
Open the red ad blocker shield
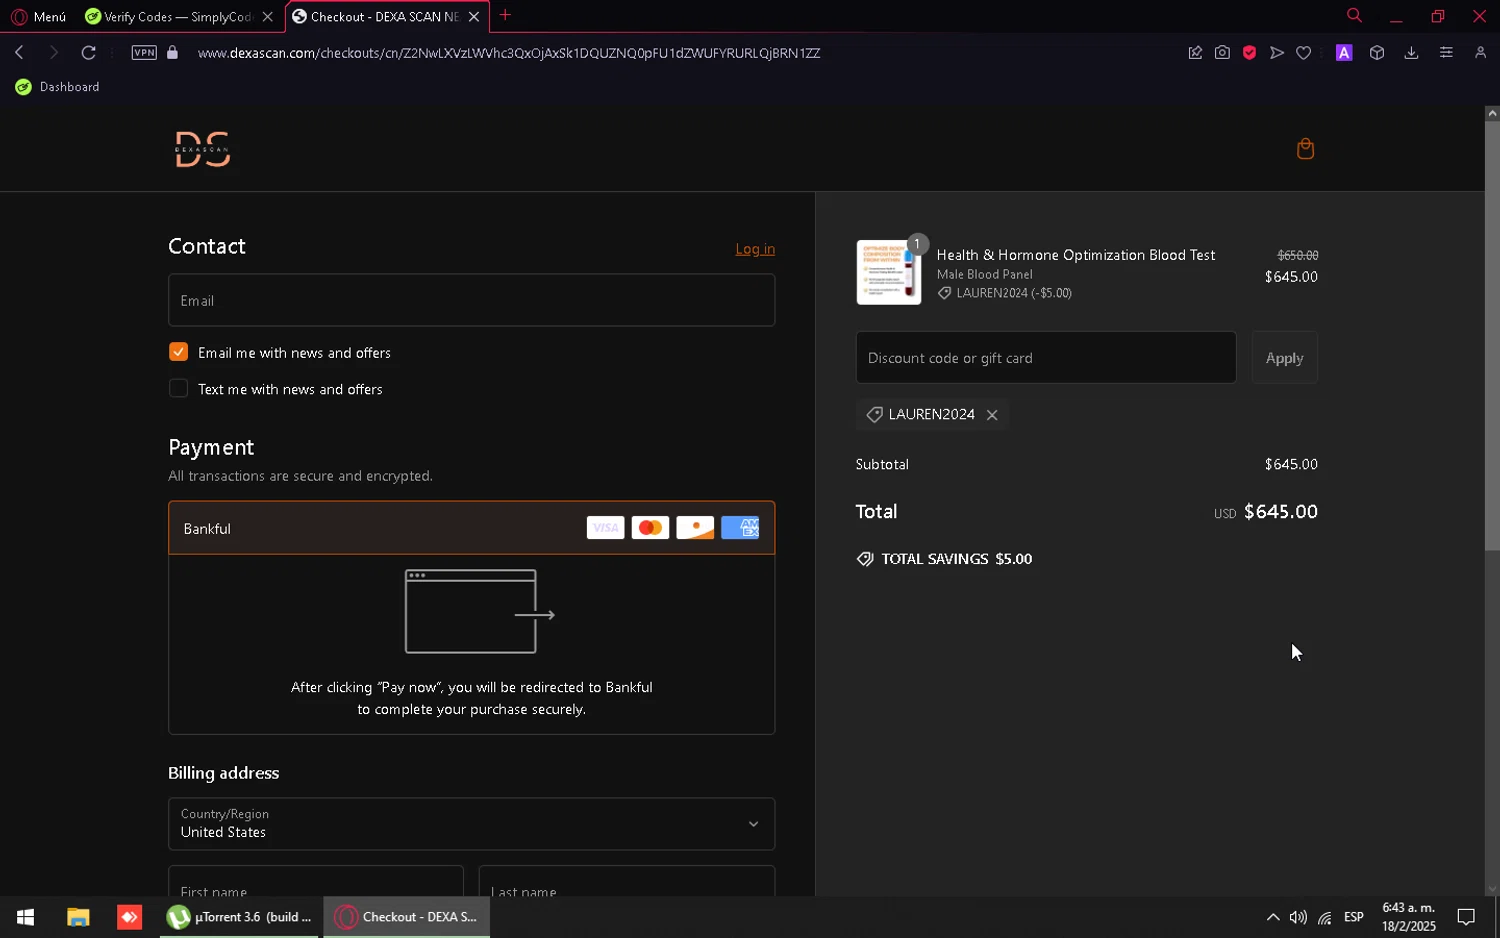1249,52
